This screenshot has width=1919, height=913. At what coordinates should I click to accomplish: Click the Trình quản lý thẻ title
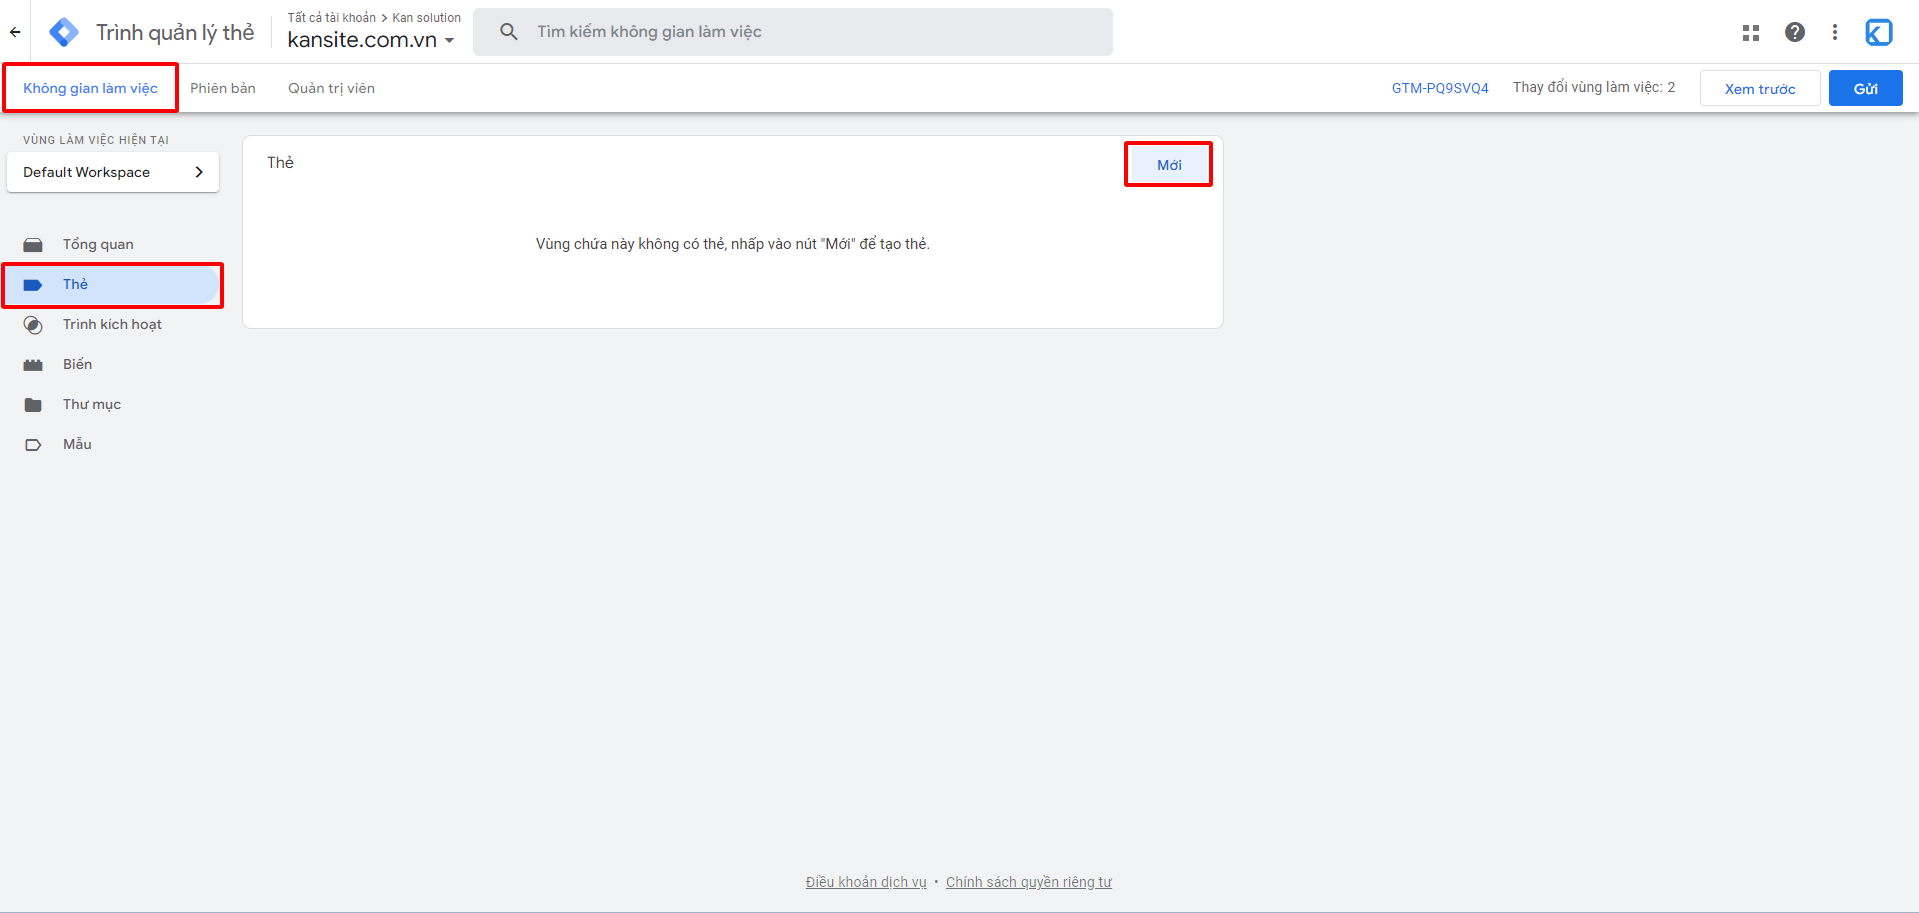175,33
